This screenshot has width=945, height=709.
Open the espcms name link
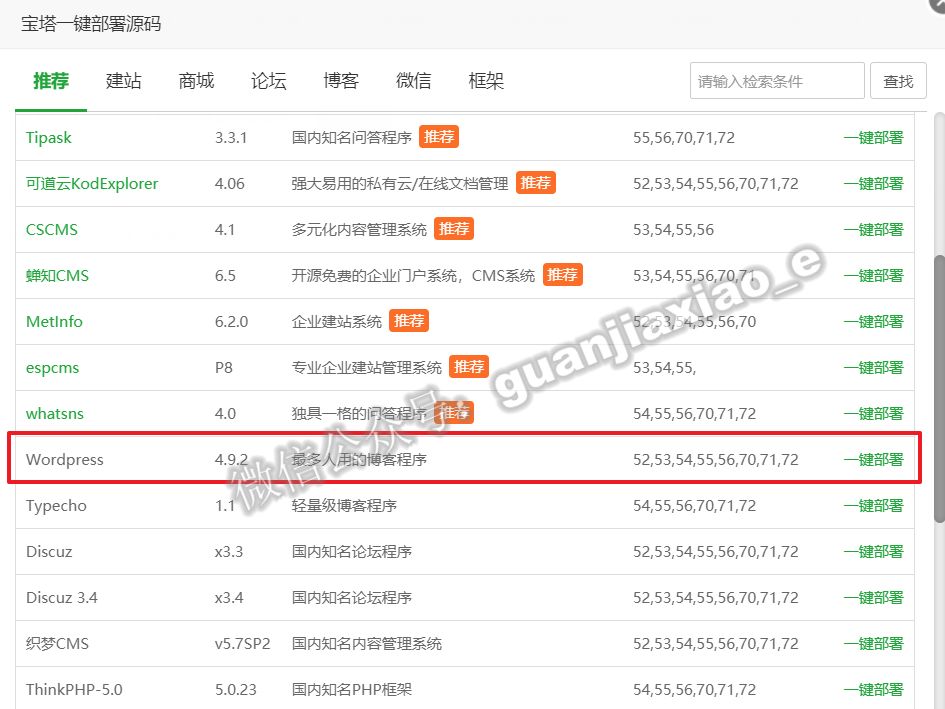tap(52, 368)
